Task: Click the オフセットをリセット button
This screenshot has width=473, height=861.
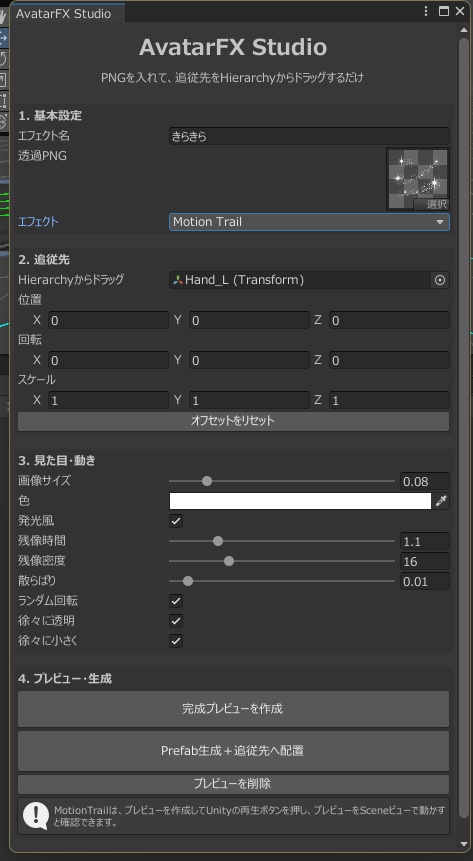Action: [233, 421]
